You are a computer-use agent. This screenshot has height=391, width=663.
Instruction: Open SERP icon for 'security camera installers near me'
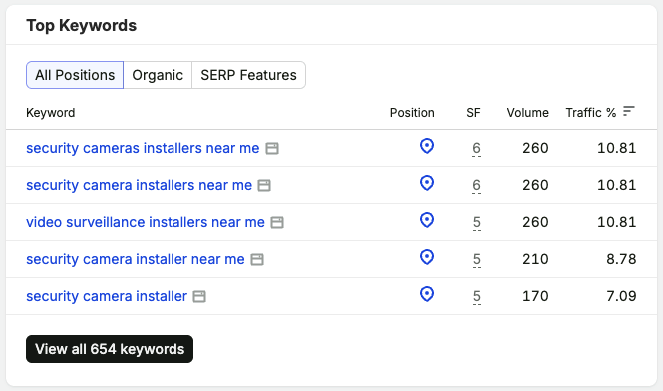(264, 186)
